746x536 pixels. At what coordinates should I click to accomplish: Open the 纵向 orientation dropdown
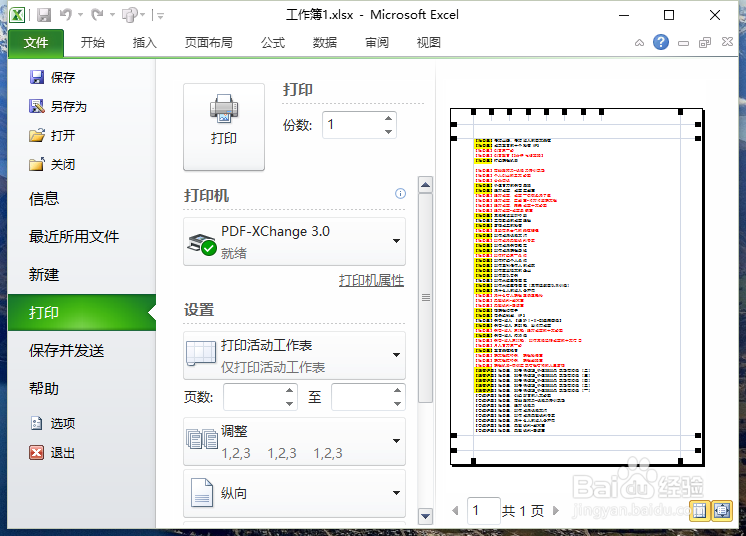294,493
